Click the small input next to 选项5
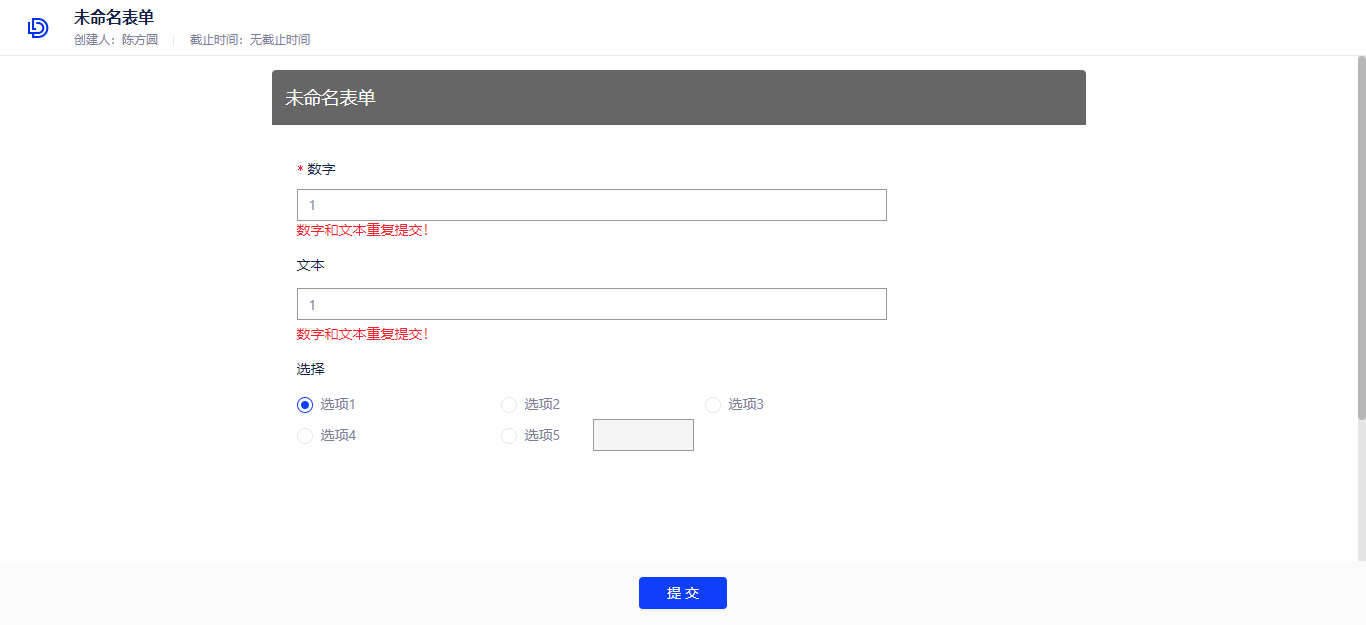 [x=643, y=434]
